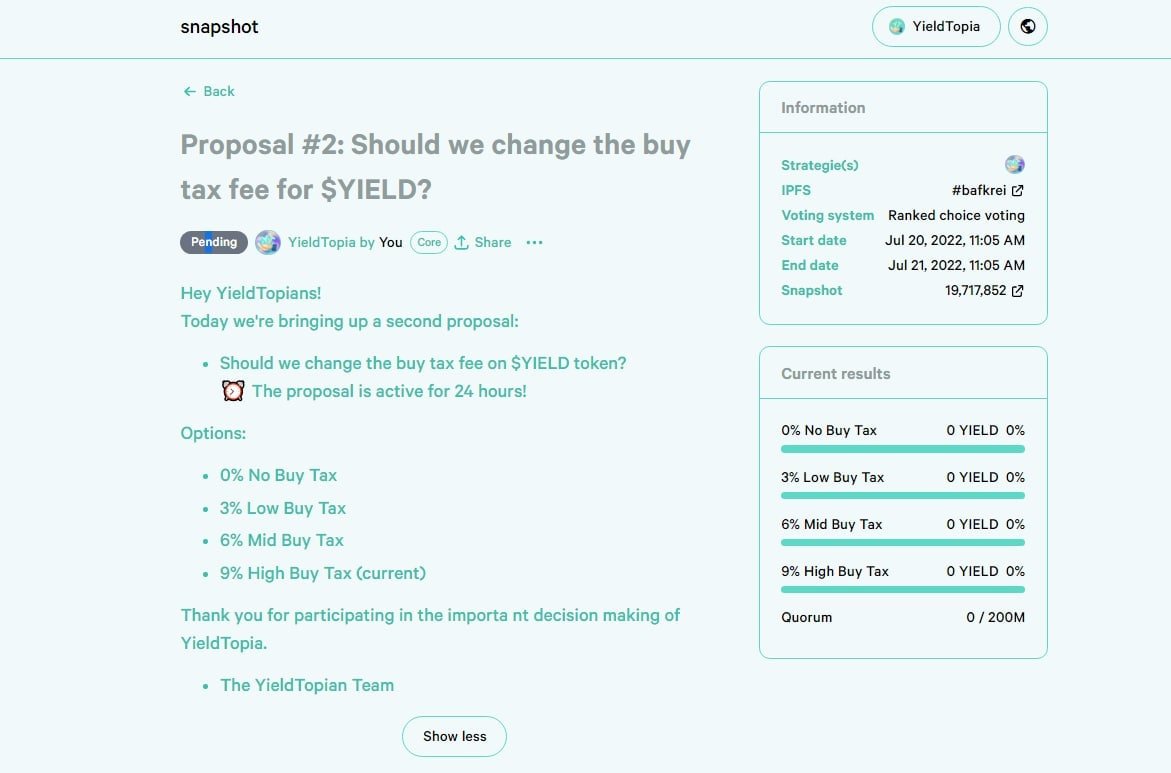Collapse proposal text with Show less
1171x773 pixels.
[454, 736]
